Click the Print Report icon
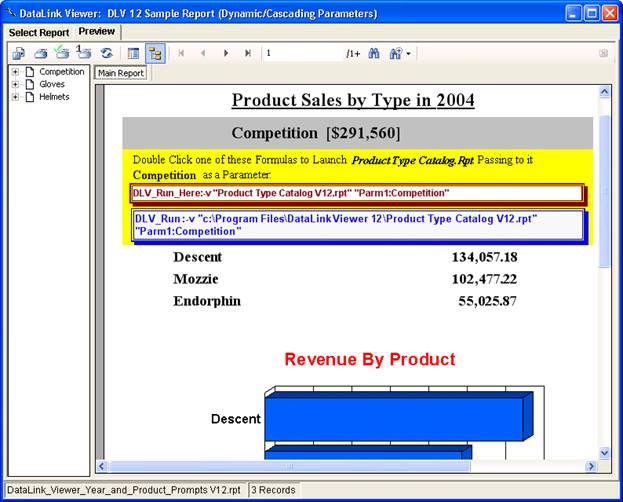The width and height of the screenshot is (623, 502). point(40,53)
